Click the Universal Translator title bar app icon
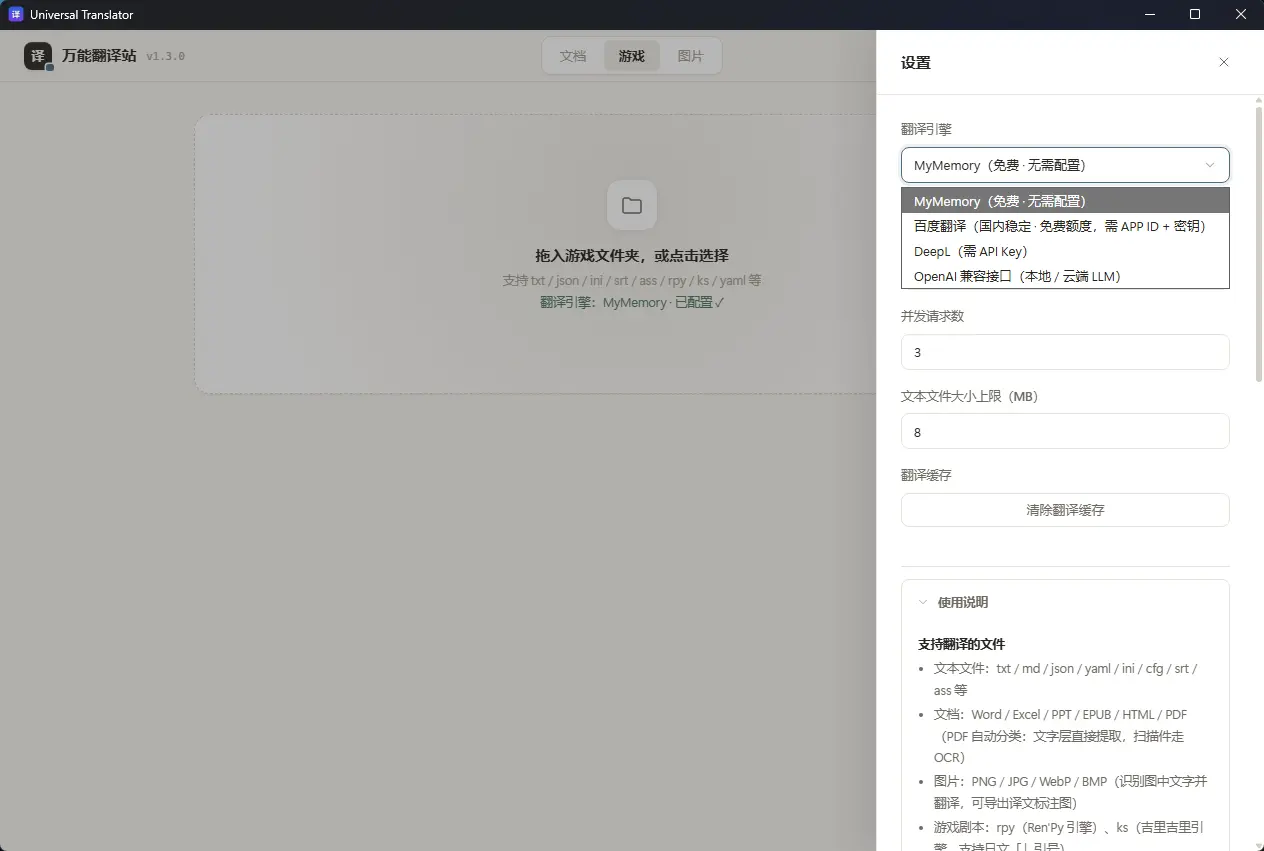This screenshot has width=1264, height=851. click(15, 14)
